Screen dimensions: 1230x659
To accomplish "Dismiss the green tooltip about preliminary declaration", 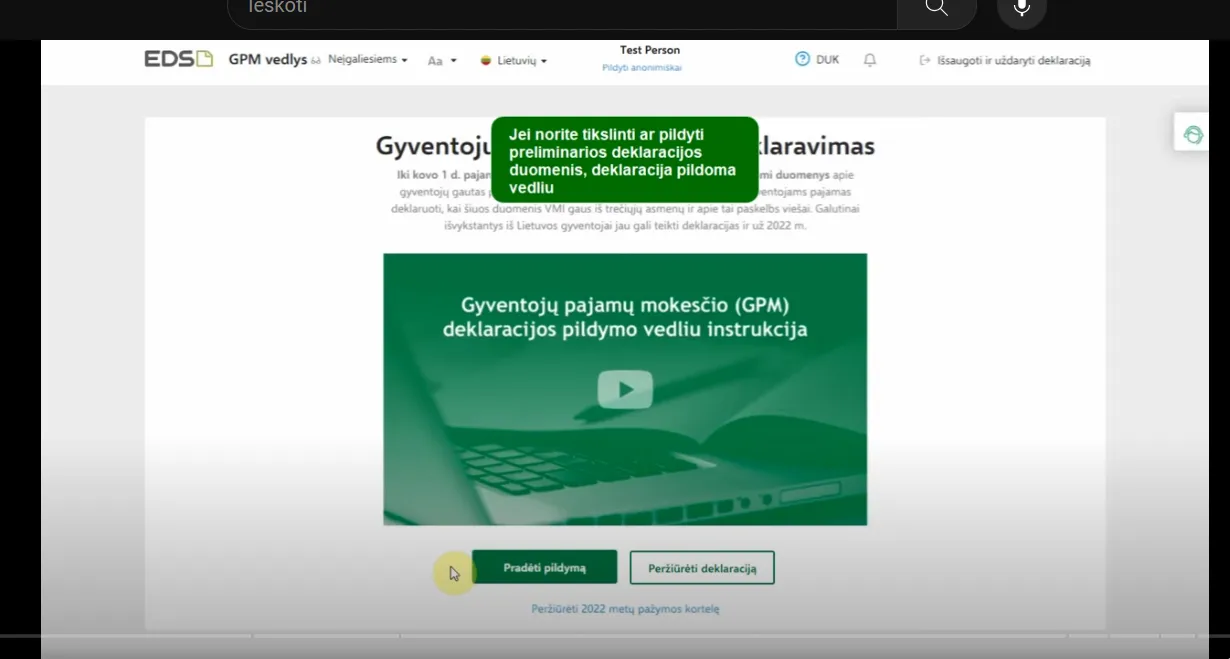I will (x=625, y=159).
